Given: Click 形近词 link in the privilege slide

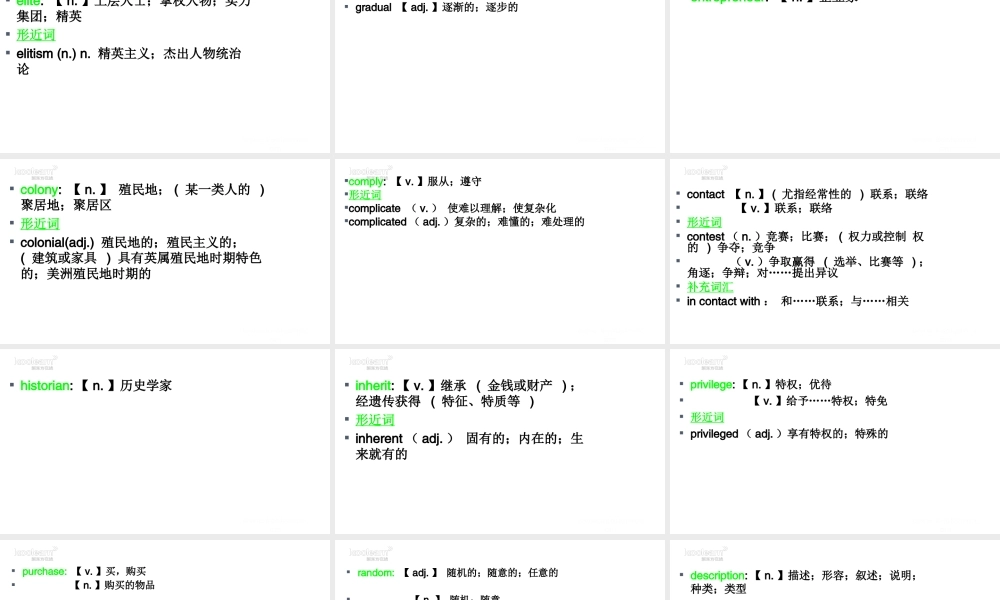Looking at the screenshot, I should point(707,418).
